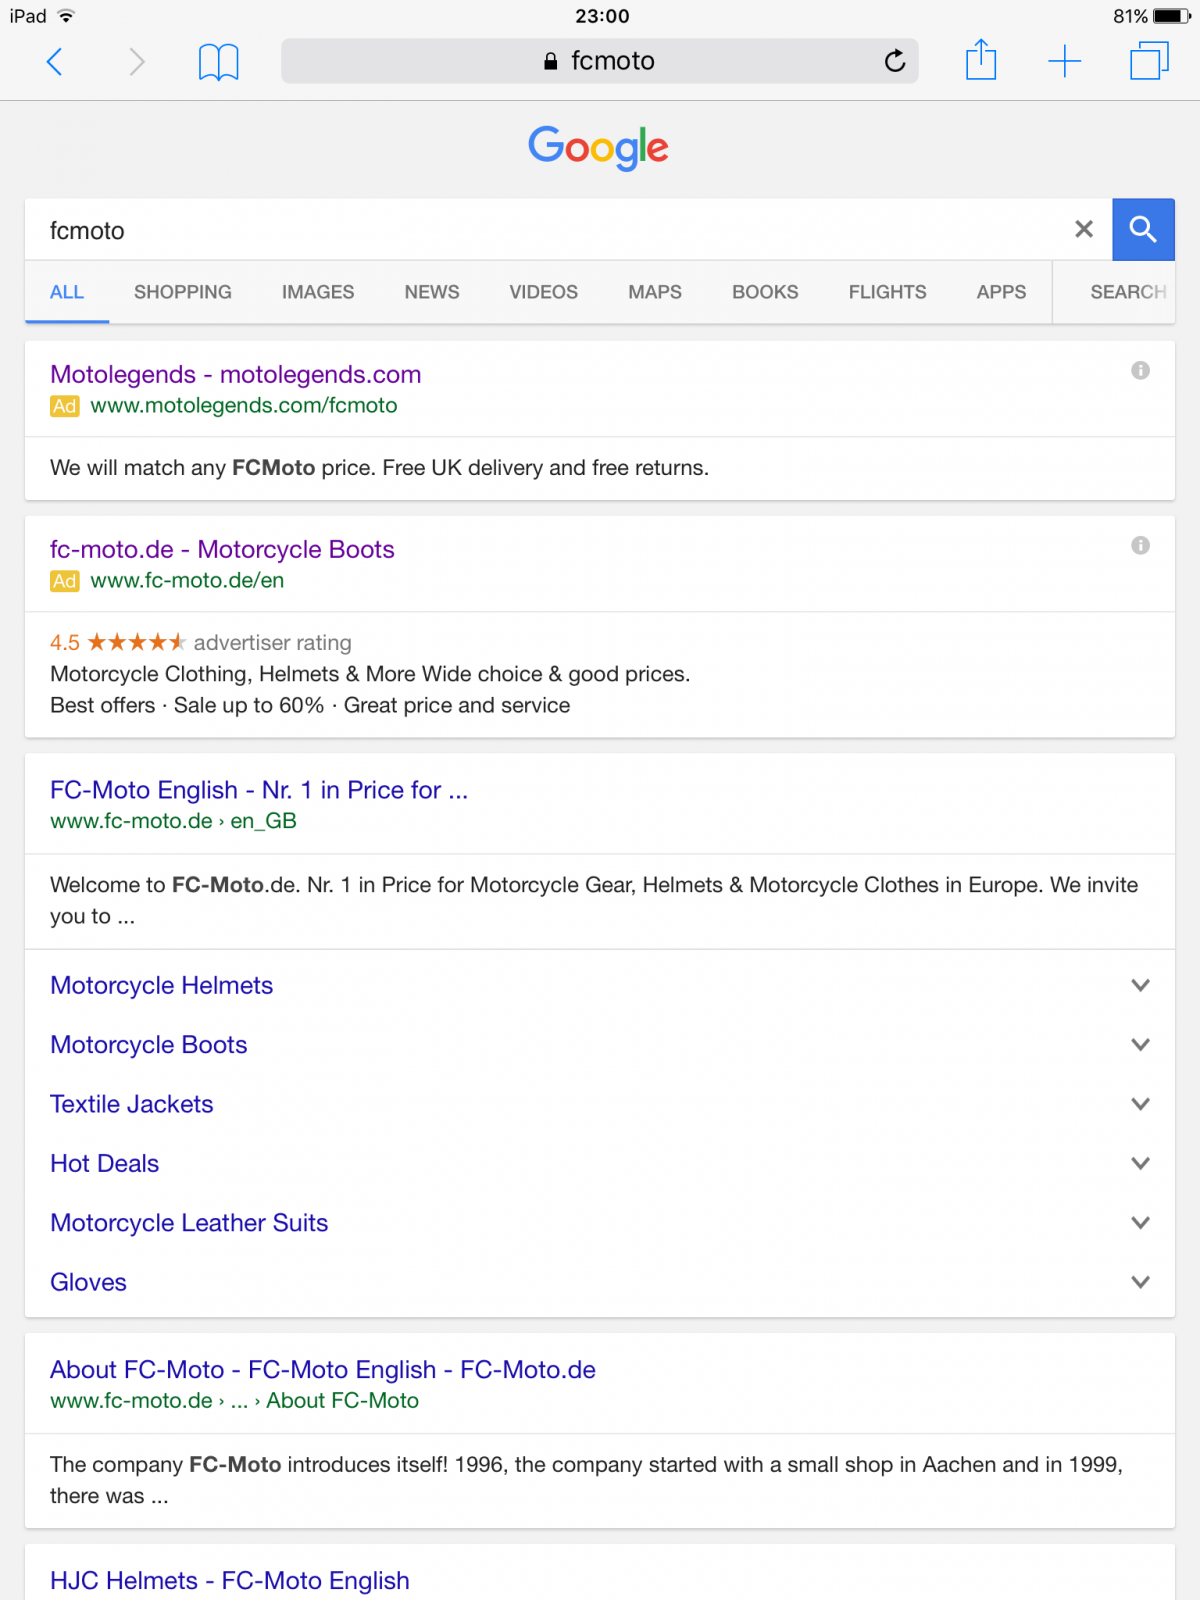Open the Safari bookmarks icon
This screenshot has width=1200, height=1600.
pyautogui.click(x=218, y=62)
